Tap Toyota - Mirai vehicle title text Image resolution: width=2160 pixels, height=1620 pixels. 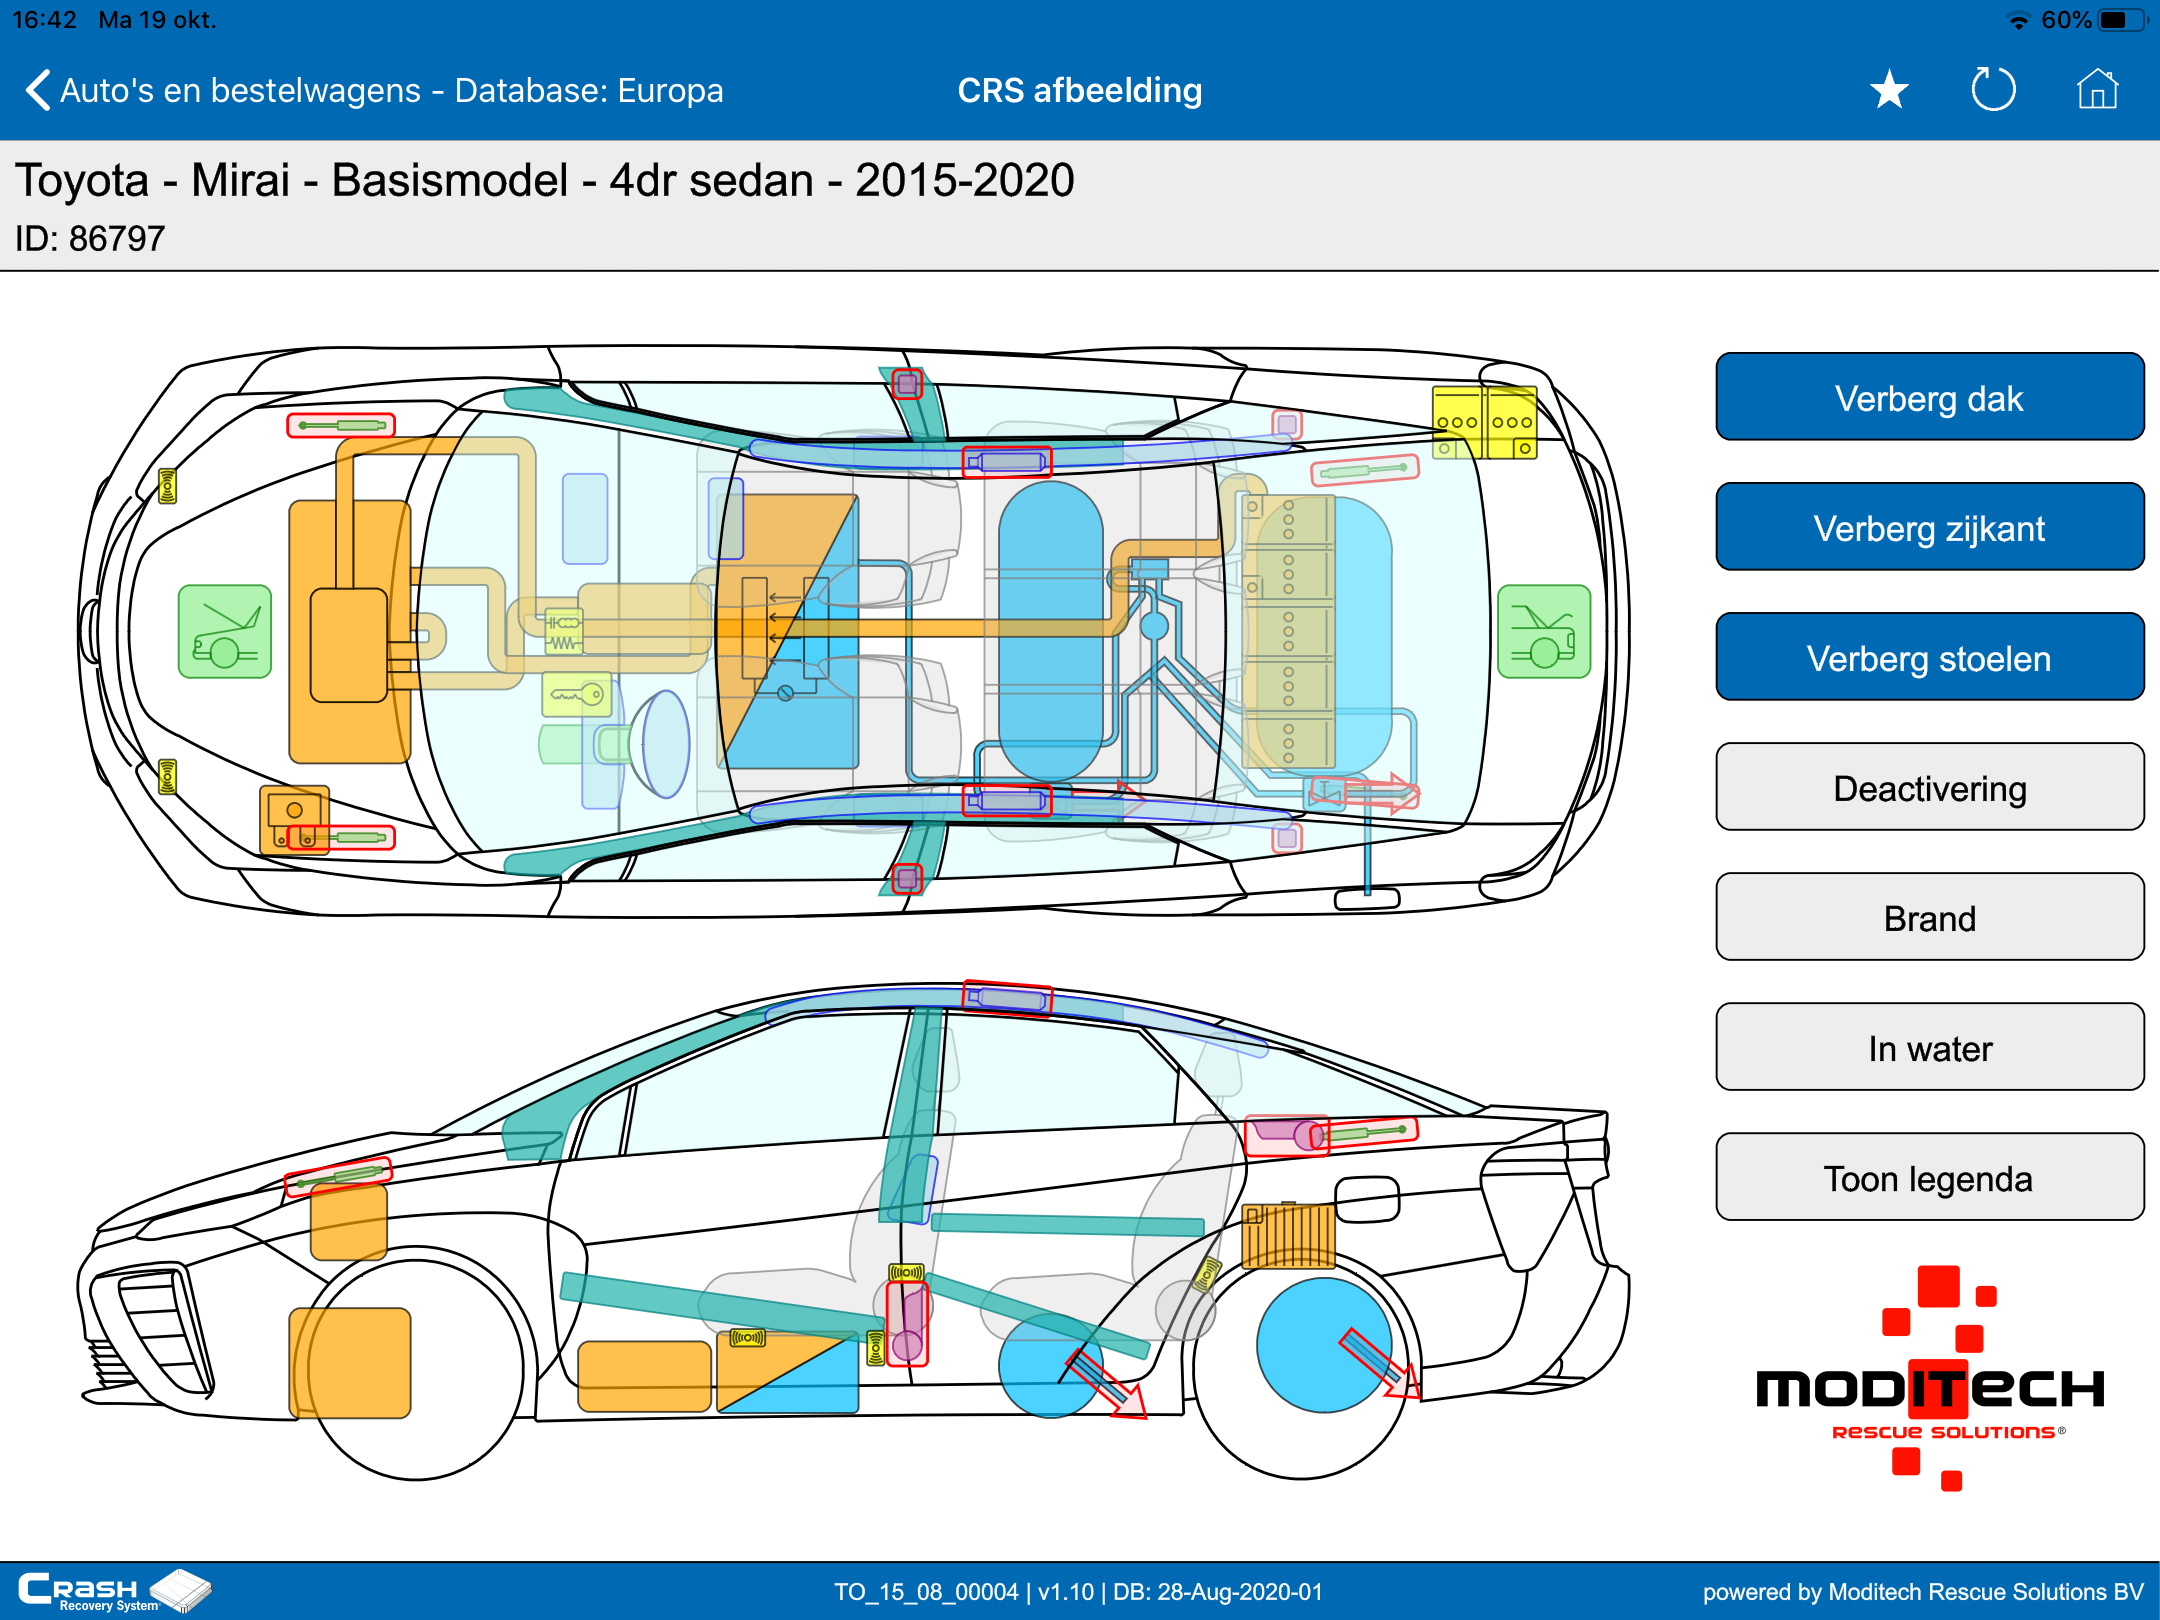[x=544, y=181]
